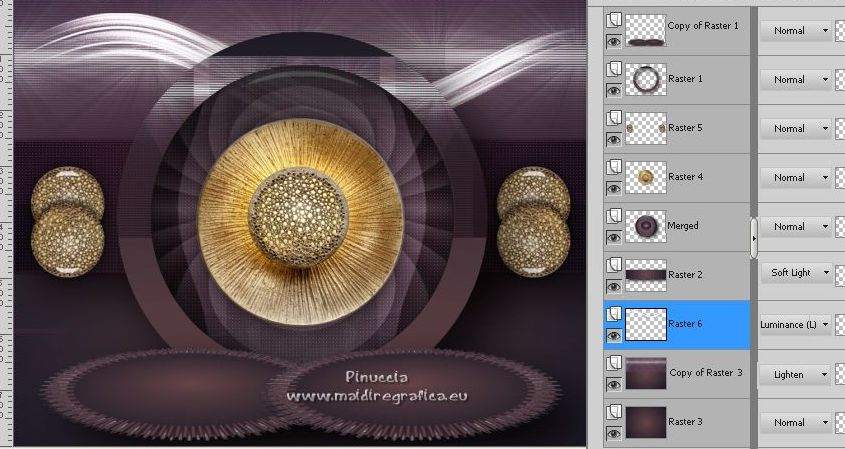Select the Copy of Raster 1 layer
Screen dimensions: 845x449
[702, 25]
